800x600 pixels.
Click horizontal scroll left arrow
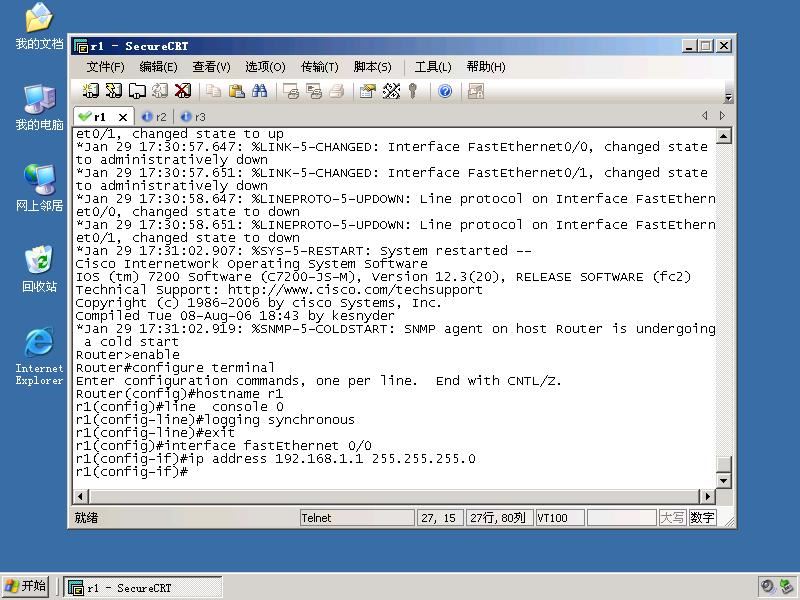point(81,496)
